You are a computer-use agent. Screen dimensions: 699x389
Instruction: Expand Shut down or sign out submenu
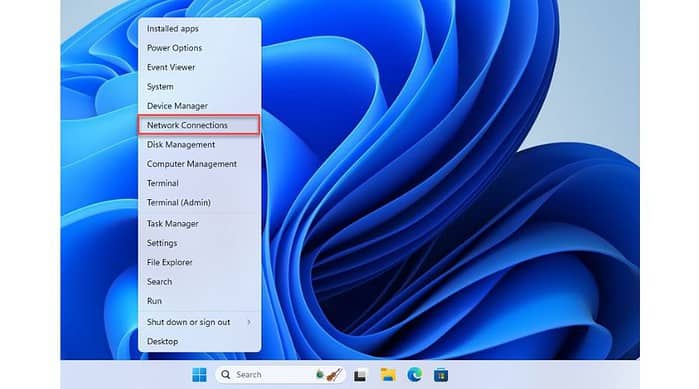pyautogui.click(x=199, y=322)
